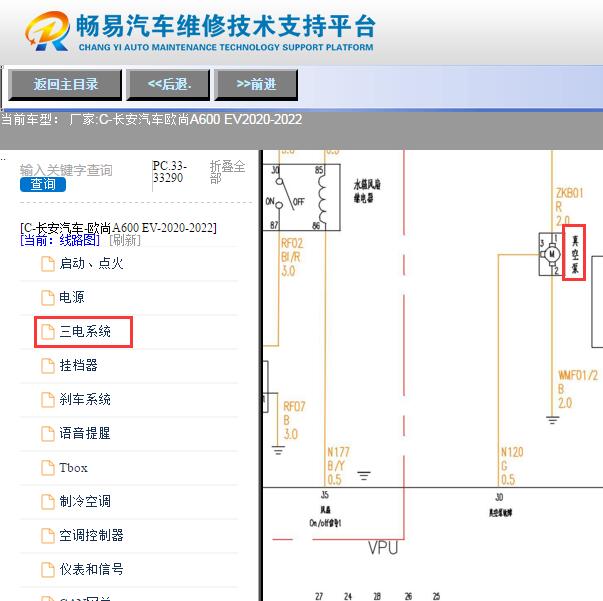Viewport: 603px width, 601px height.
Task: Open the 语音提醒 tree item
Action: tap(85, 433)
